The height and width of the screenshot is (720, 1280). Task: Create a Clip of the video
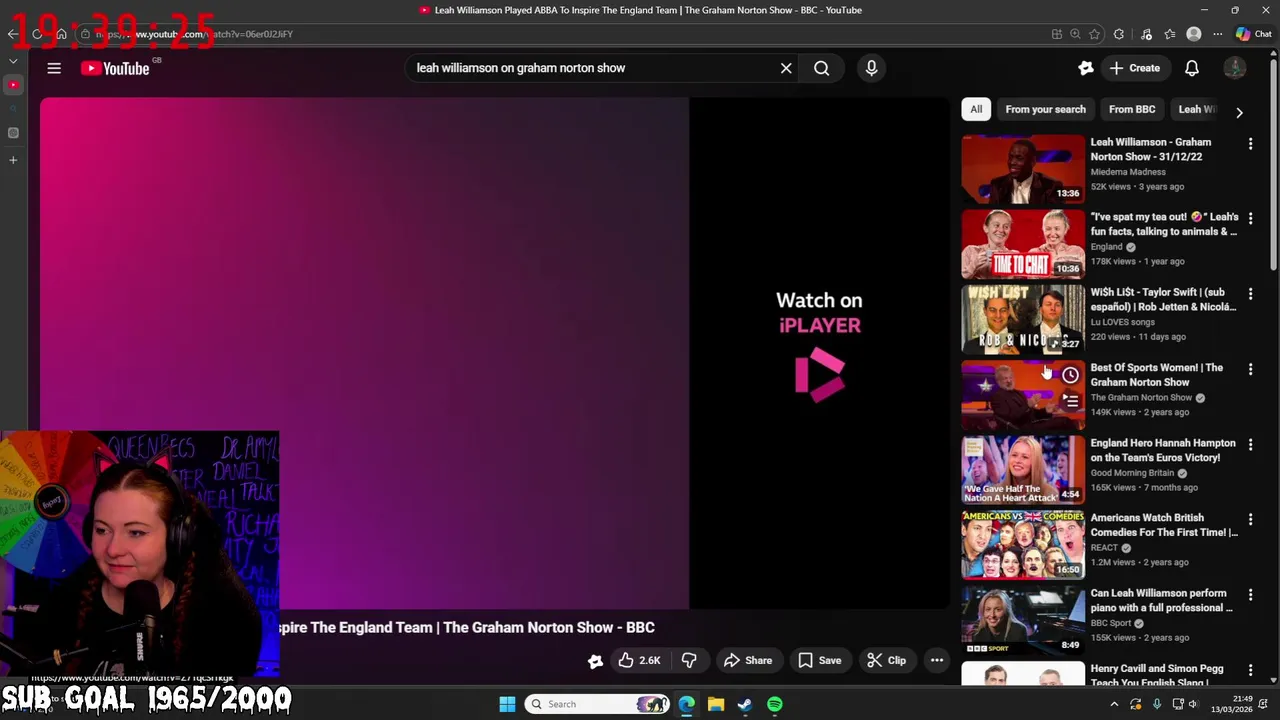tap(886, 660)
